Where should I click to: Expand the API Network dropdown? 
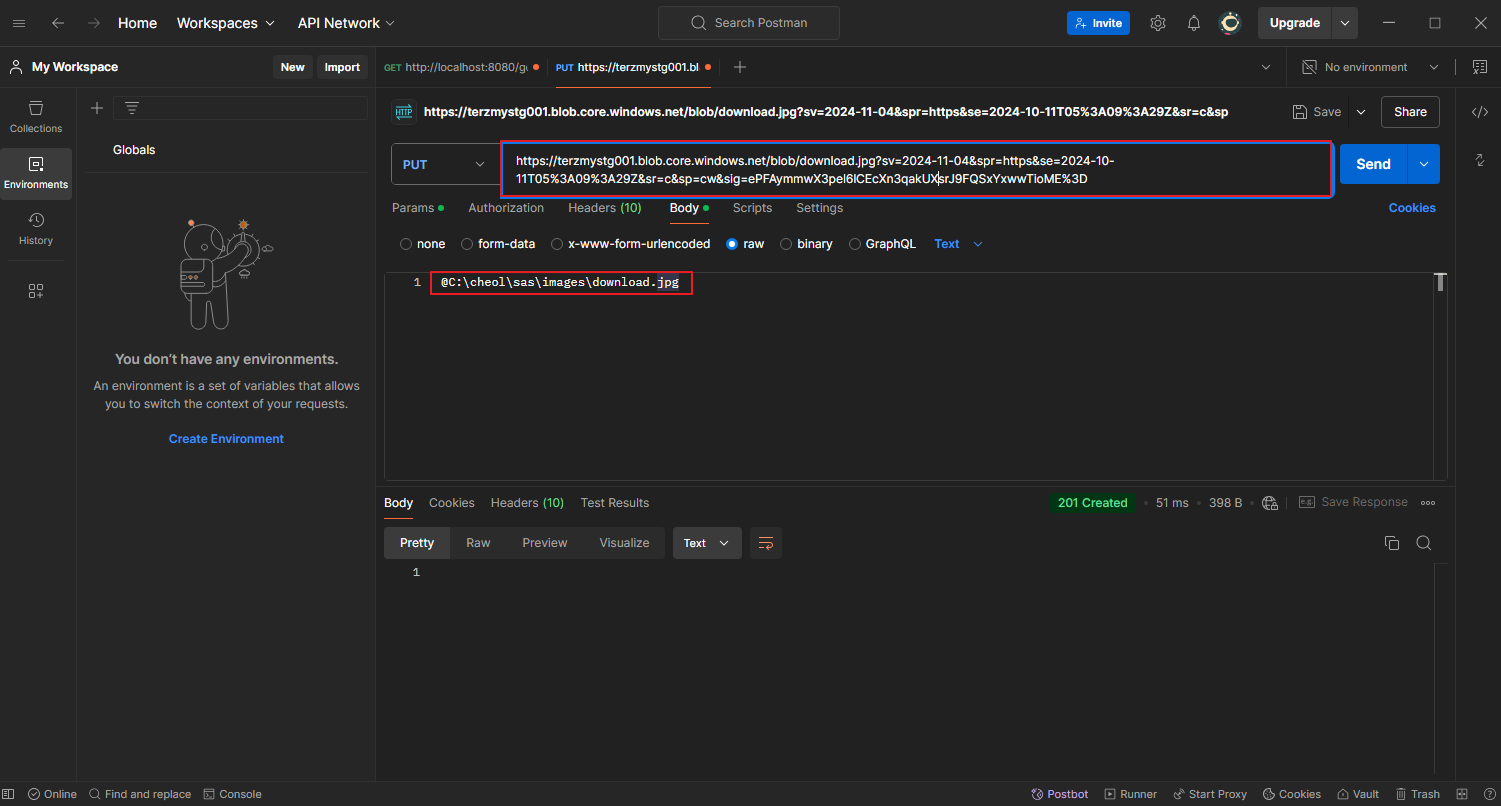tap(346, 23)
